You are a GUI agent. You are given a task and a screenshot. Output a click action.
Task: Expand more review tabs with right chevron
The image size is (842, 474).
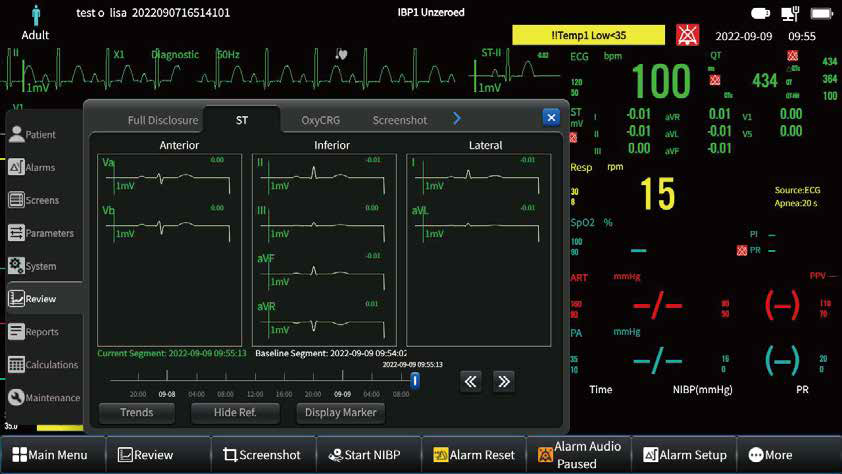point(457,119)
